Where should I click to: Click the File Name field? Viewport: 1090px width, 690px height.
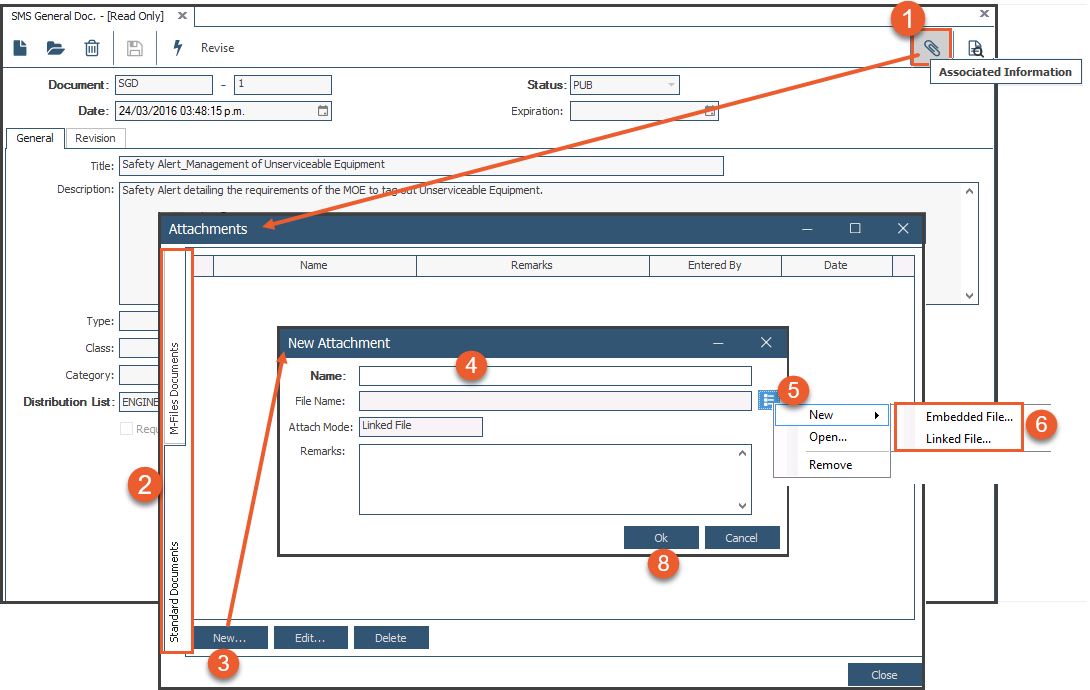[555, 401]
